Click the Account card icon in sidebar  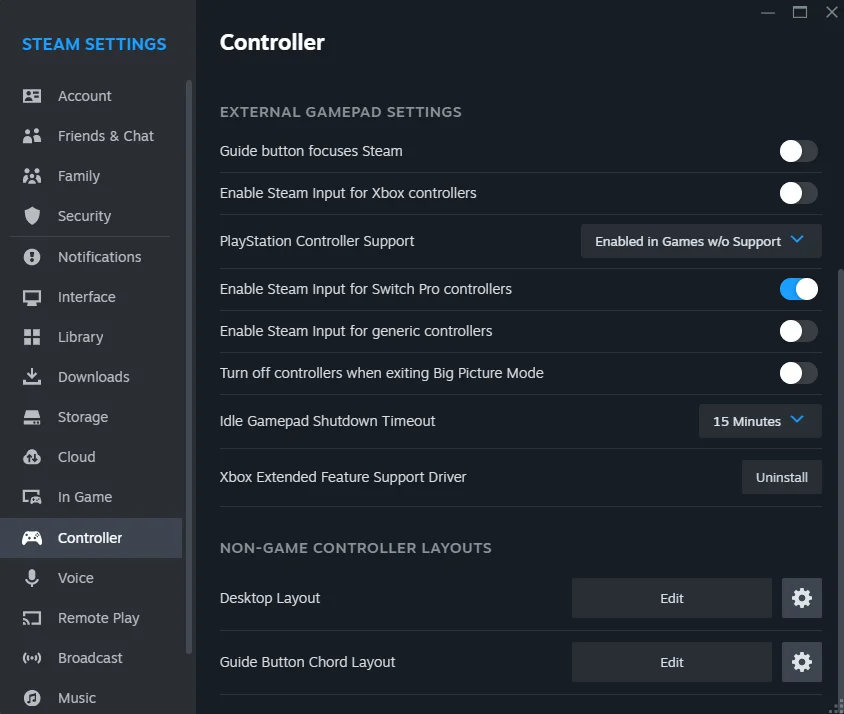point(32,96)
